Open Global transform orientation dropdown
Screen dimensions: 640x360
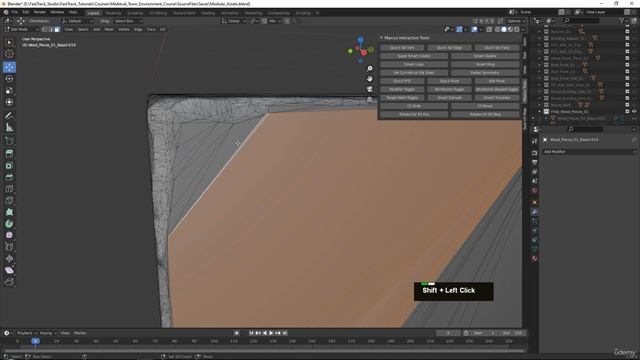[x=234, y=21]
